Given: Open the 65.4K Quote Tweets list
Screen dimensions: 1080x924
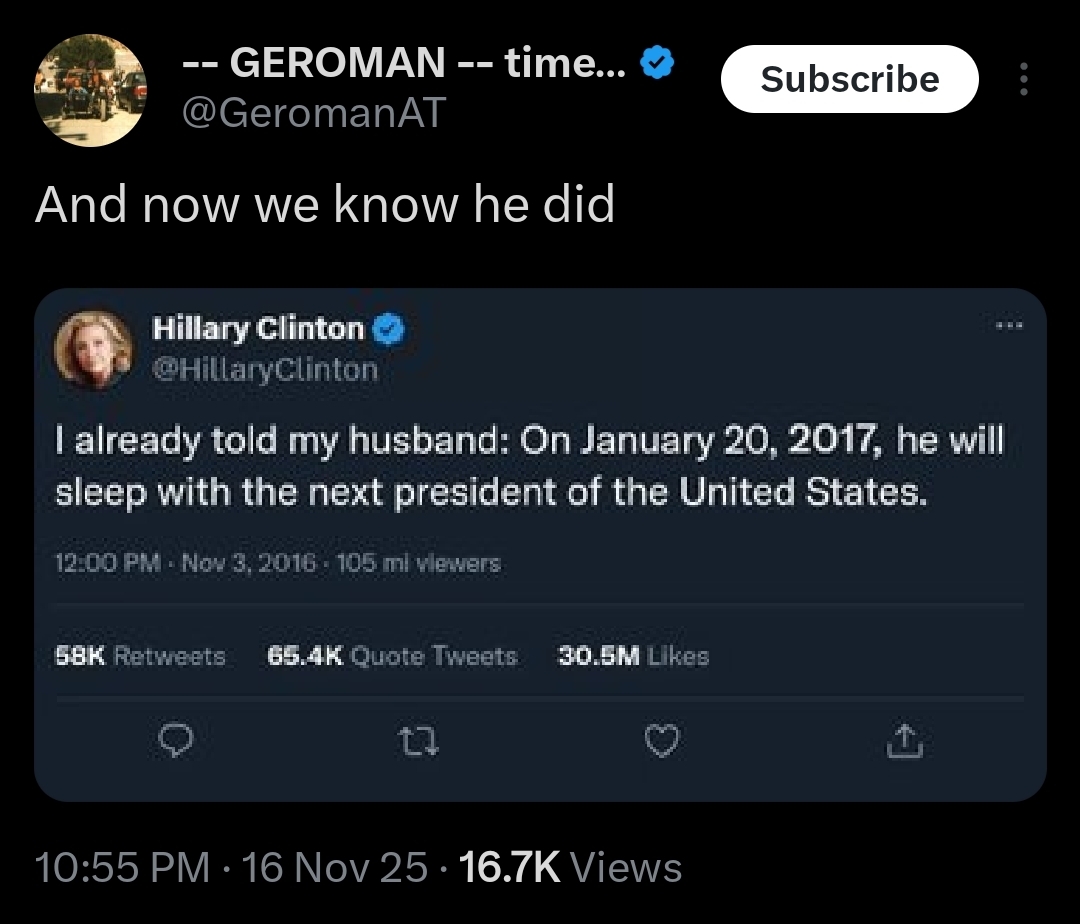Looking at the screenshot, I should pyautogui.click(x=392, y=655).
